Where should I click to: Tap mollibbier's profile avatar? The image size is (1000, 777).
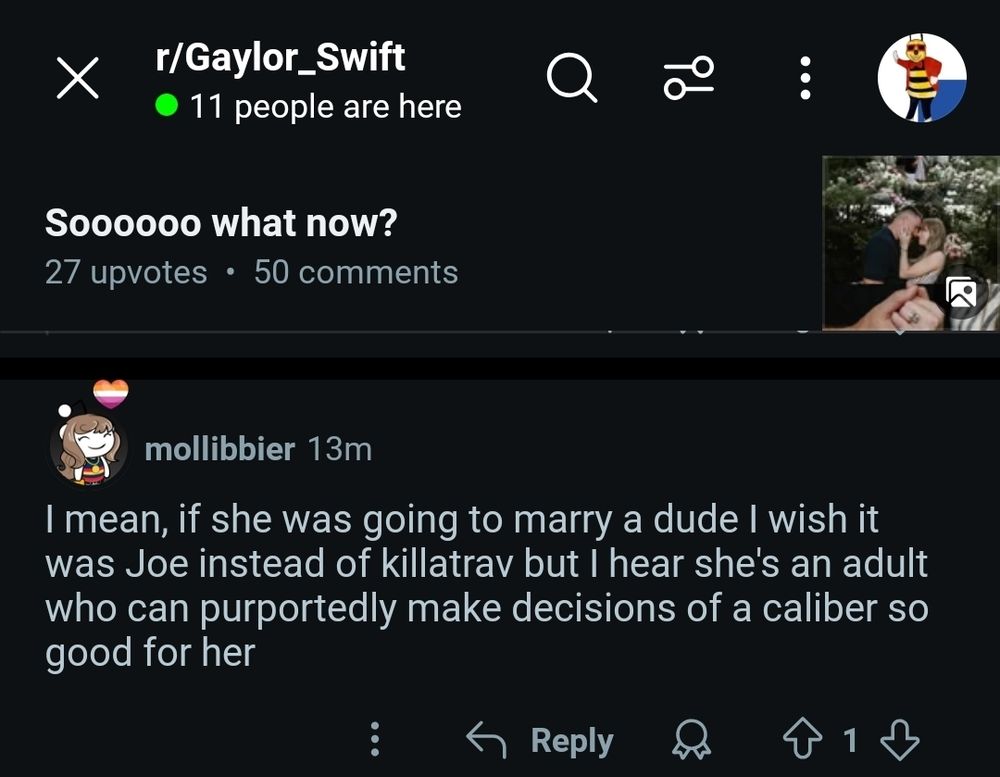point(88,450)
